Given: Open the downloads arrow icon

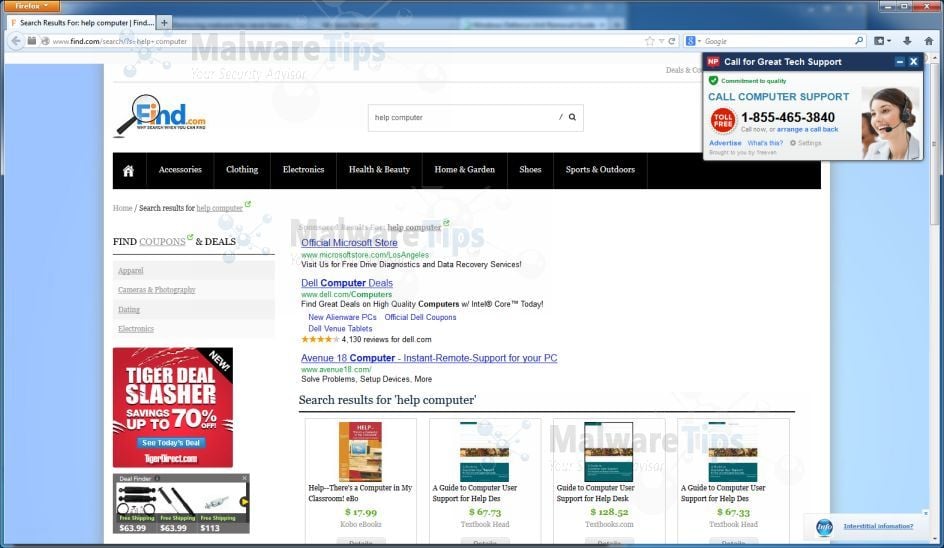Looking at the screenshot, I should [907, 41].
